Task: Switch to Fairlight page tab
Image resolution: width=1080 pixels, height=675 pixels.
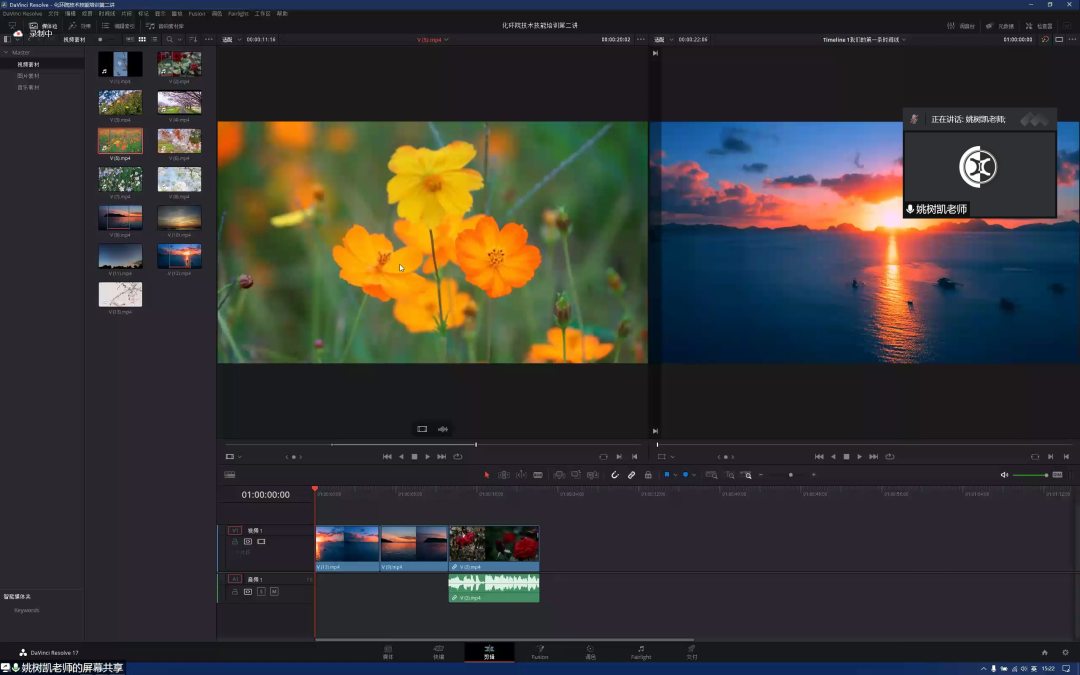Action: tap(641, 652)
